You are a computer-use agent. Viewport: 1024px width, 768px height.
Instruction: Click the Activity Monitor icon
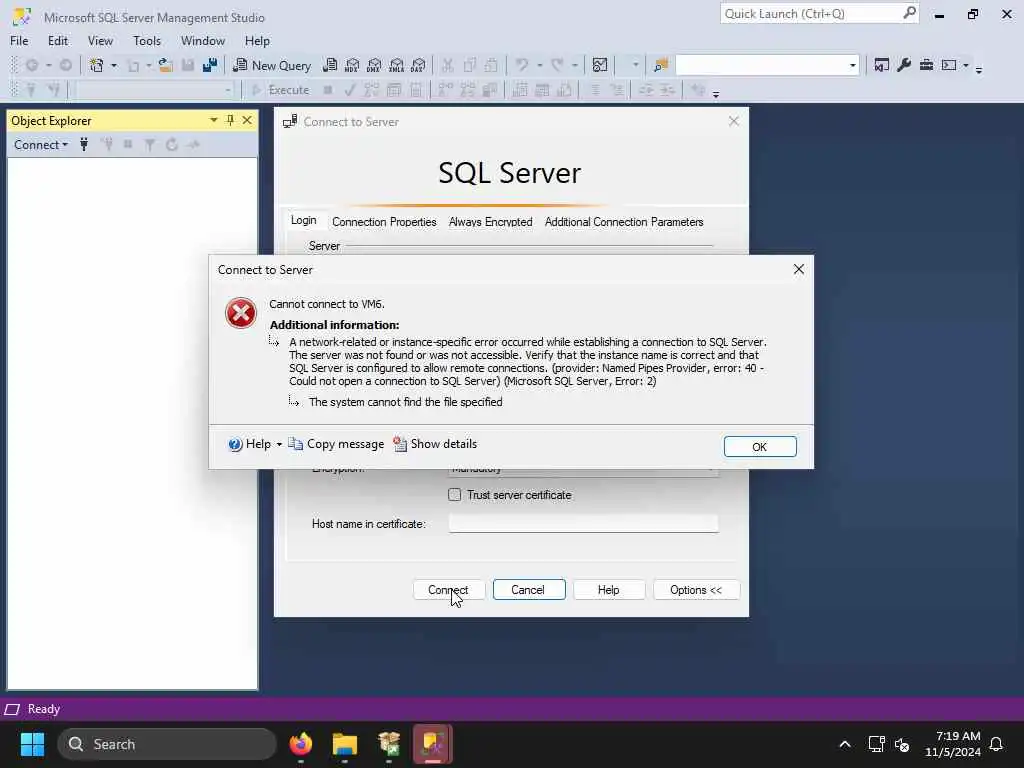[x=600, y=65]
